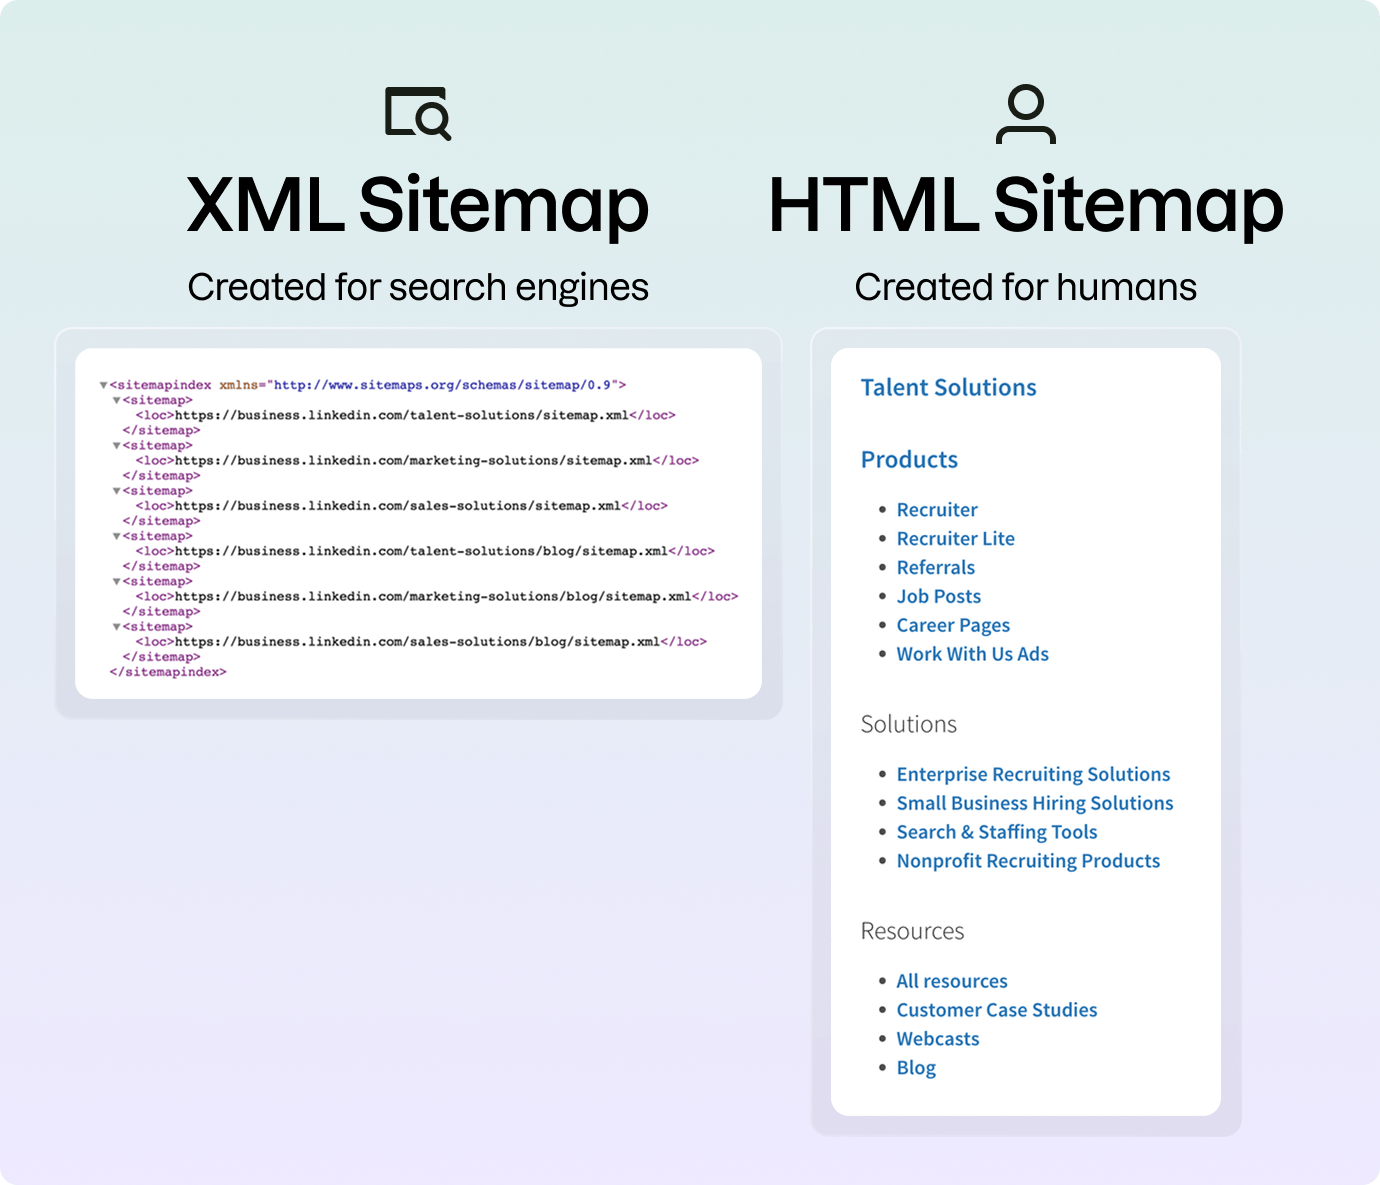Screen dimensions: 1380x1185
Task: Go to Search & Staffing Tools link
Action: point(997,833)
